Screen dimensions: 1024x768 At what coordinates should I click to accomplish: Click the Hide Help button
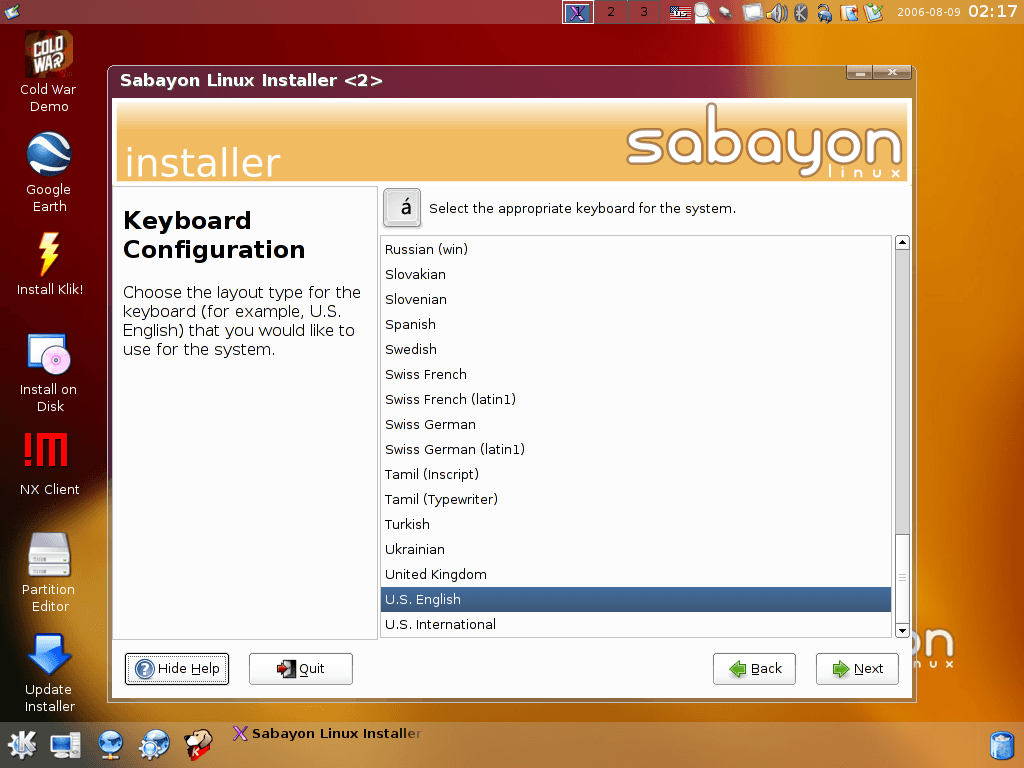[x=177, y=669]
